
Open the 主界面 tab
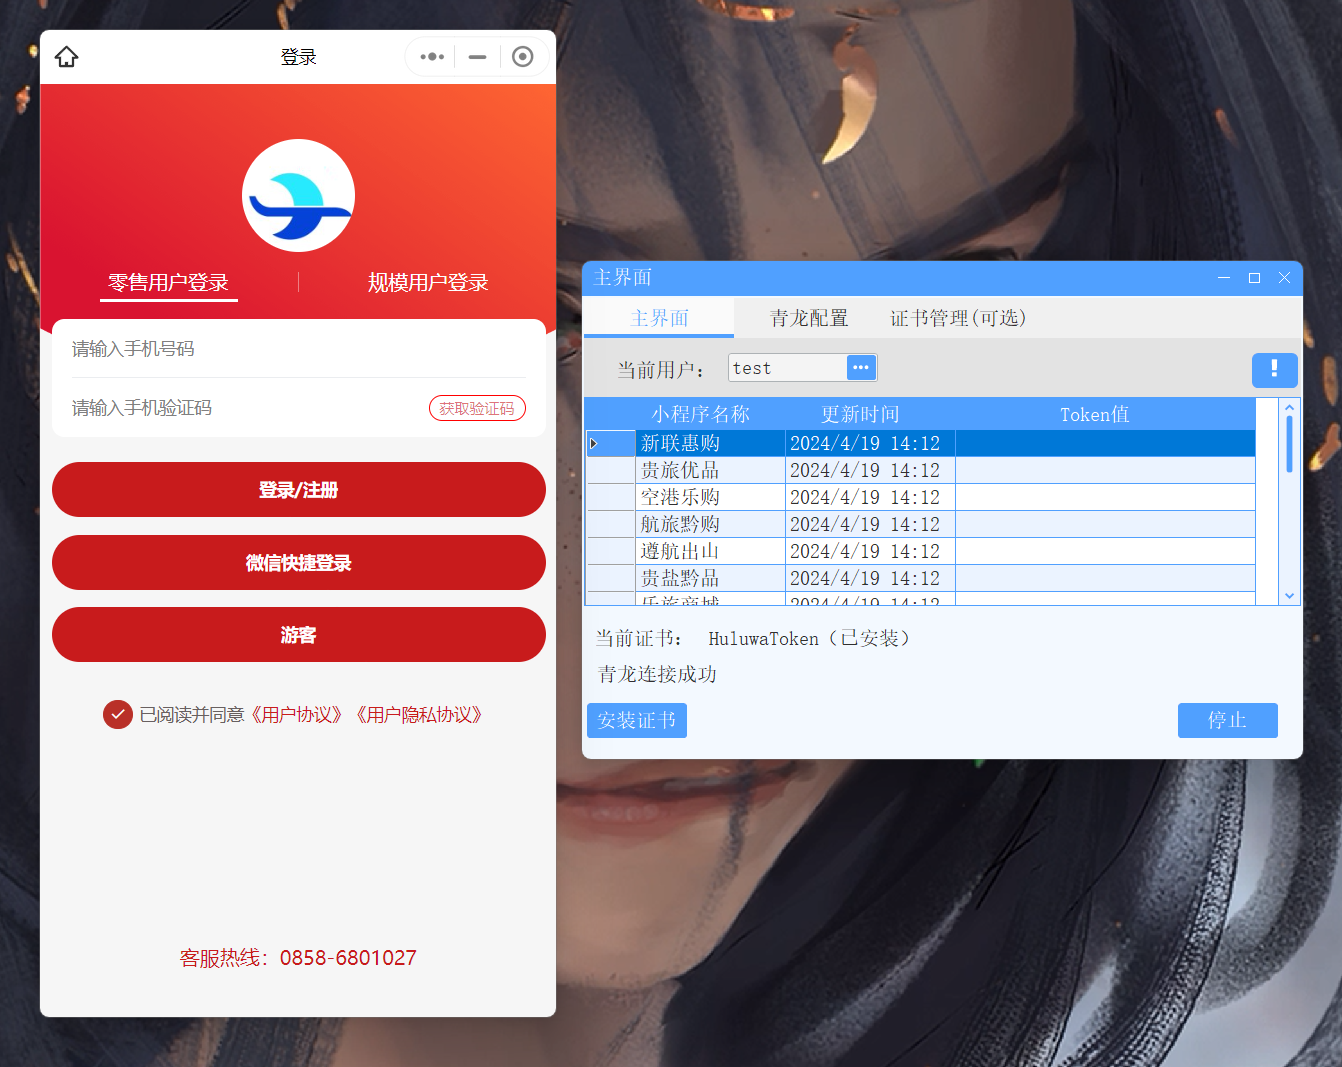click(659, 318)
